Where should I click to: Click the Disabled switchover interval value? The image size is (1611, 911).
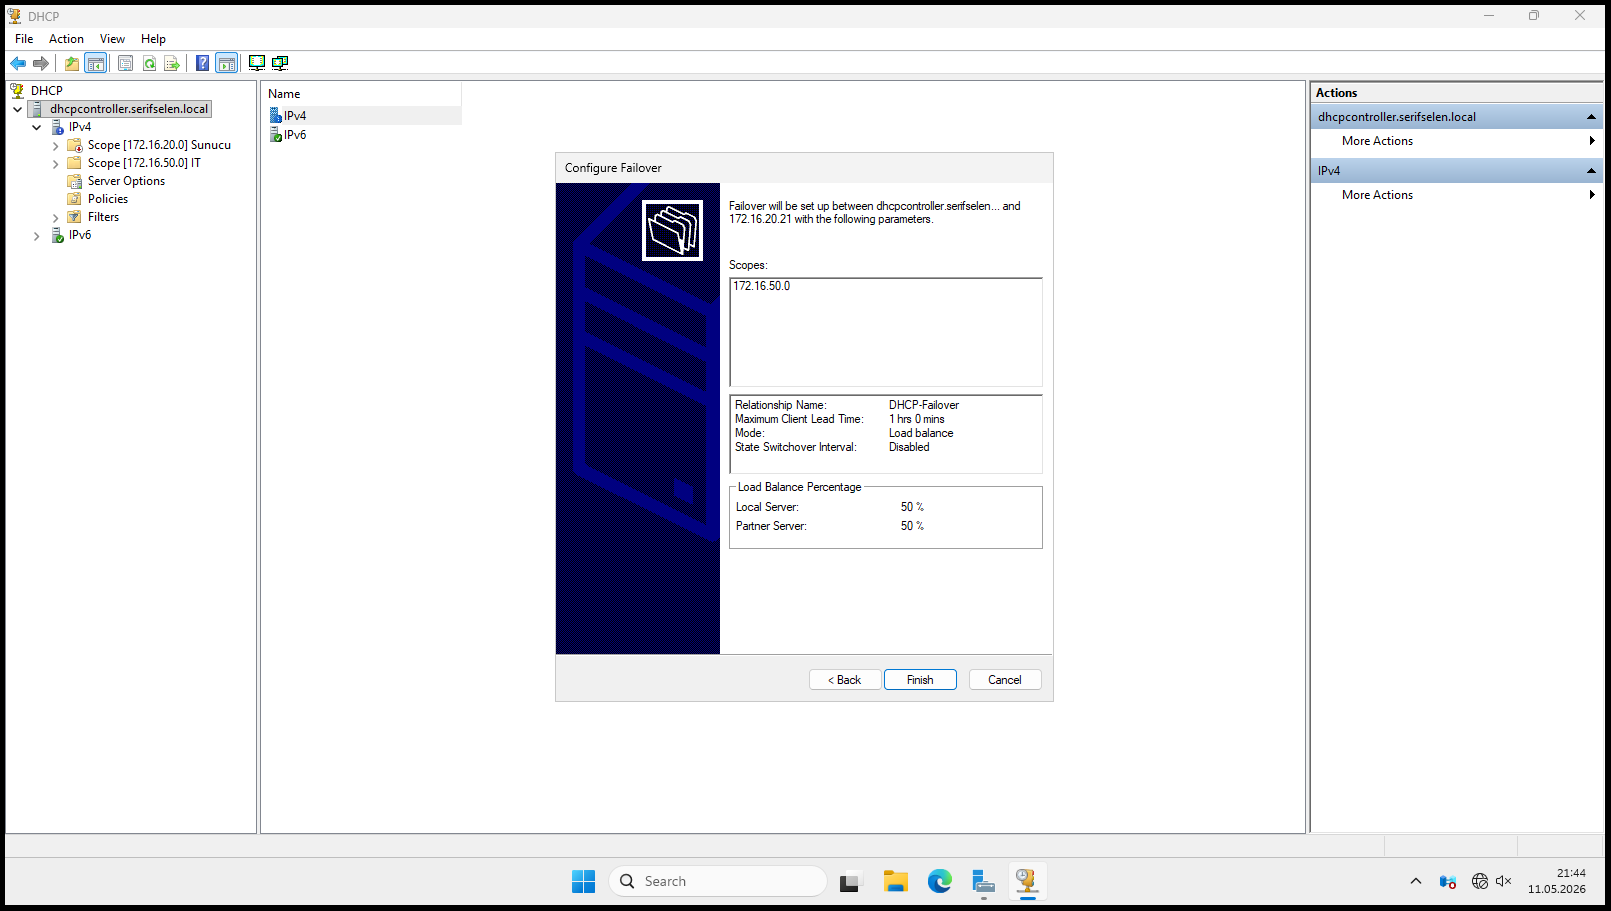(909, 447)
